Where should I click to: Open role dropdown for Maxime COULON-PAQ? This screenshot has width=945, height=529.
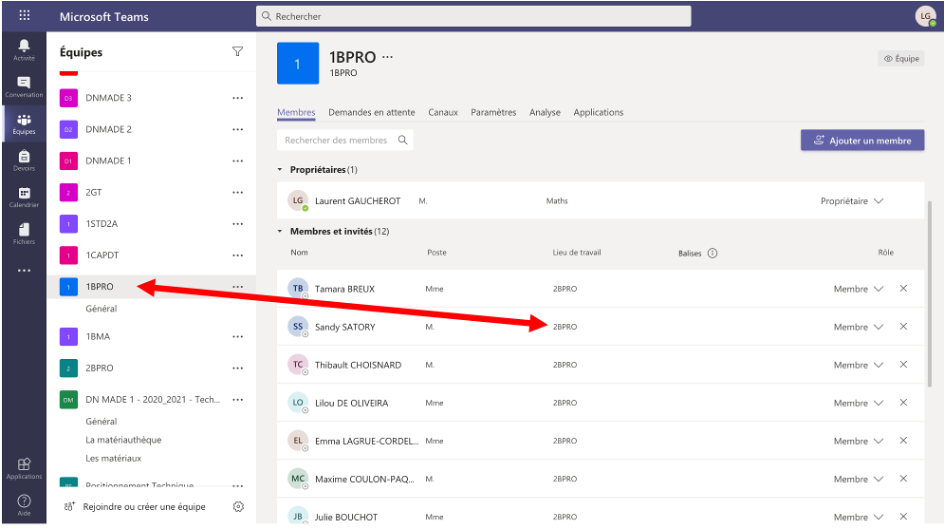coord(858,479)
